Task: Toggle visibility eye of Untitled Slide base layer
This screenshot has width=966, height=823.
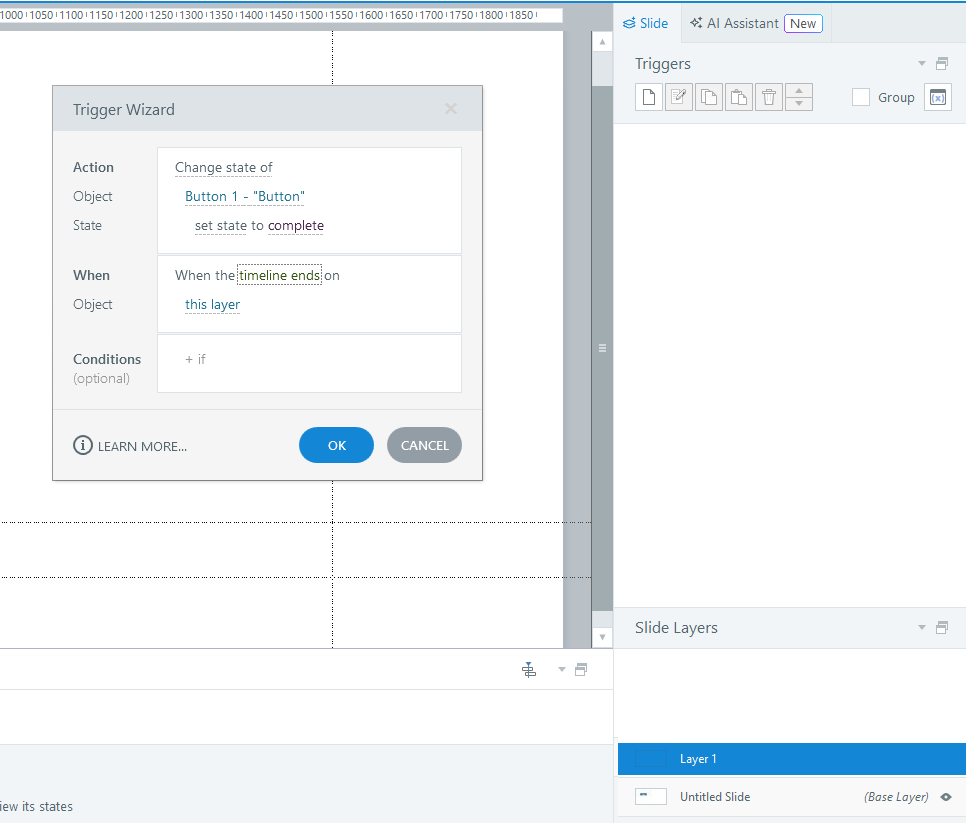Action: 946,797
